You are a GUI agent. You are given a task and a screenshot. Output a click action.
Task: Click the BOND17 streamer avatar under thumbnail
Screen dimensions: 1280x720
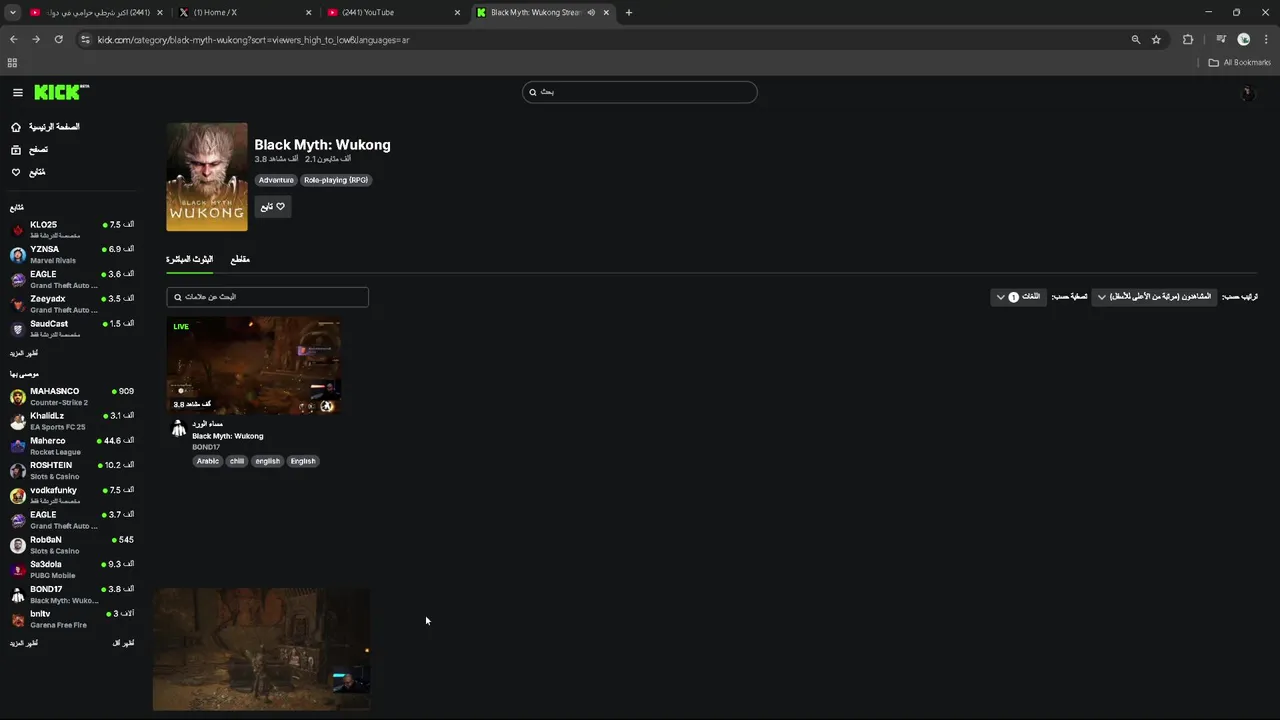(179, 429)
